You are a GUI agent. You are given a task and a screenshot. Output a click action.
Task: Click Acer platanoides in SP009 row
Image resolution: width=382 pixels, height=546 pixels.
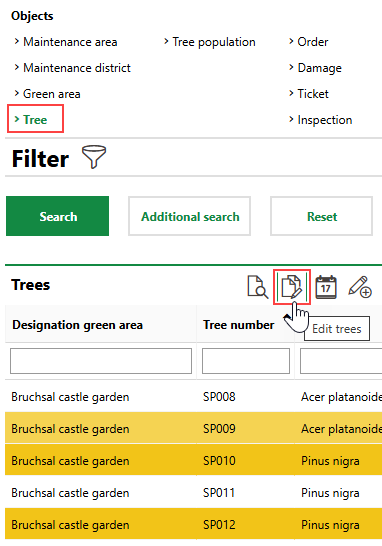(x=341, y=429)
